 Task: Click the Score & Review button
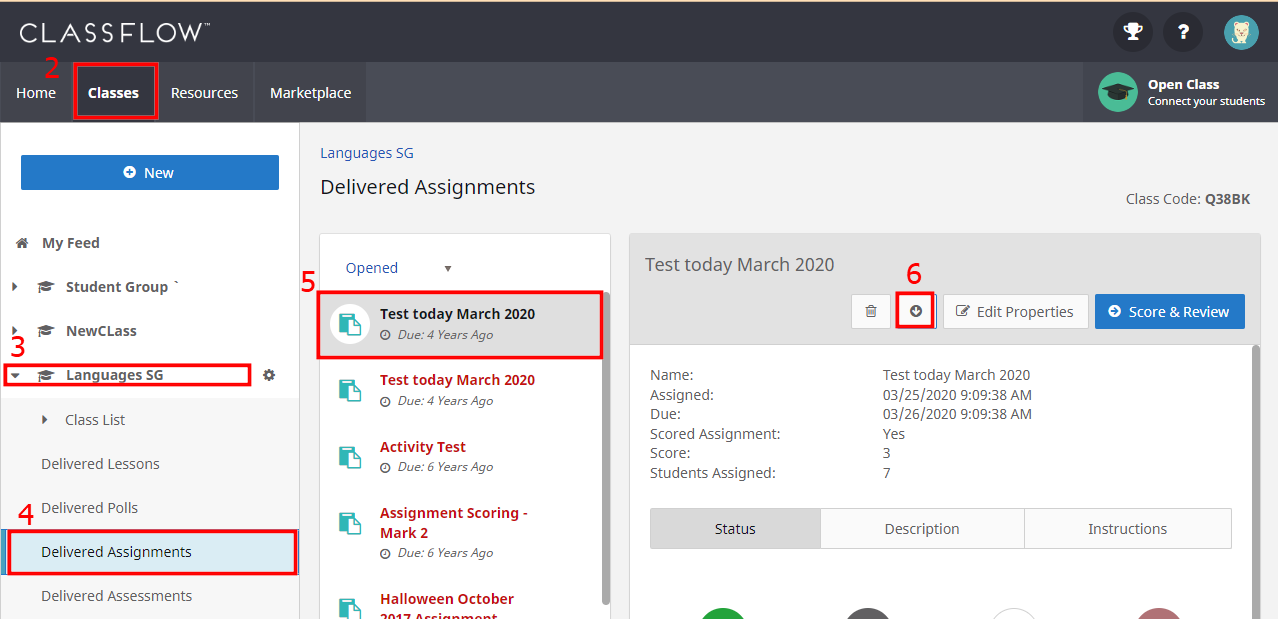click(x=1169, y=311)
